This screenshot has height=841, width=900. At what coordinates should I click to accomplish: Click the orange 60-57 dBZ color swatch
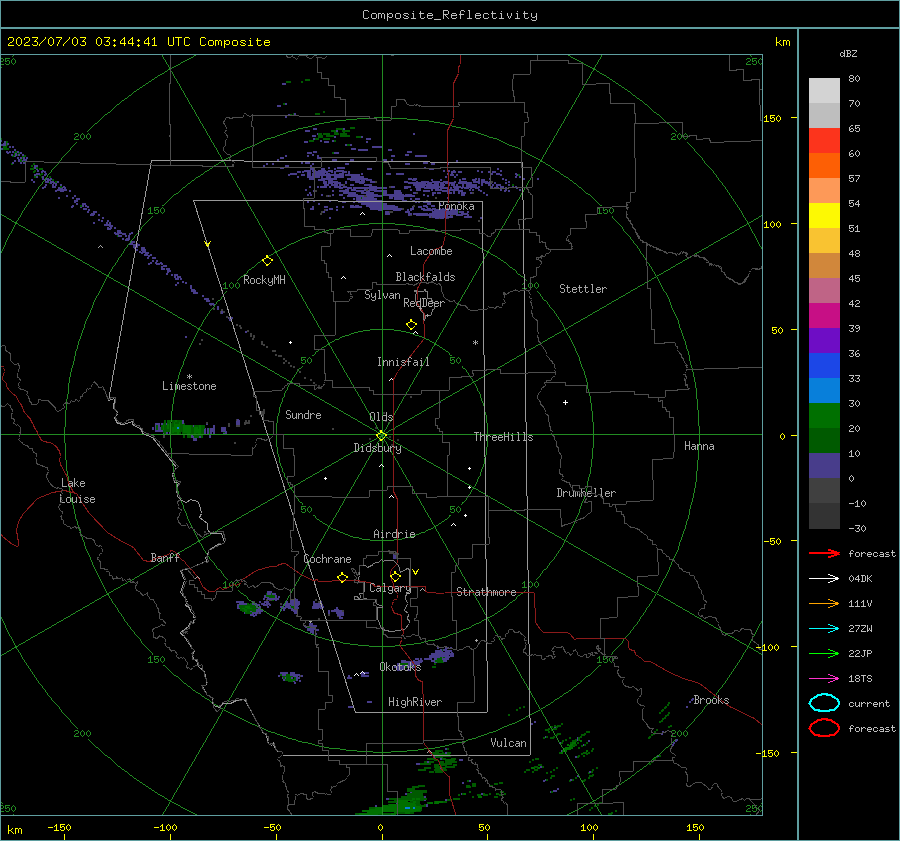(824, 166)
